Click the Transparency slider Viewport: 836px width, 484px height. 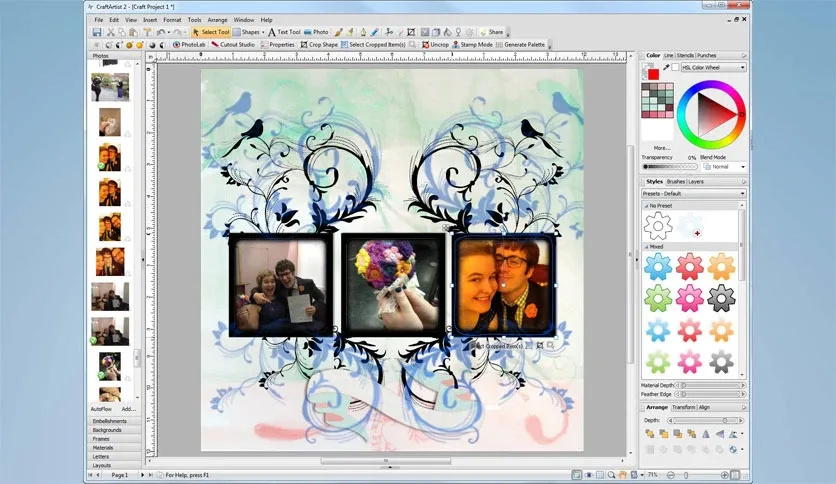670,167
